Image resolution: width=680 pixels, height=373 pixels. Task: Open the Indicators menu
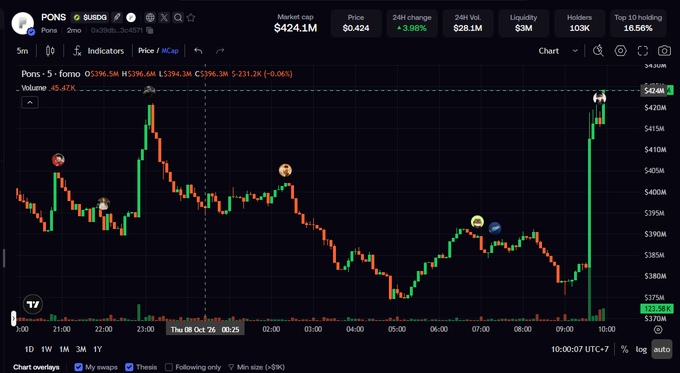click(98, 51)
